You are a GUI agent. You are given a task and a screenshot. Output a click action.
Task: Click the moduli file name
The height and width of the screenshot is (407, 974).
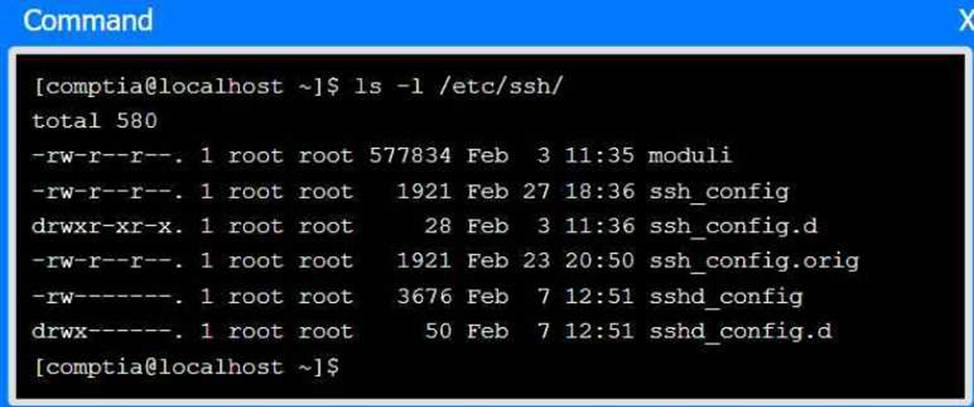click(690, 155)
